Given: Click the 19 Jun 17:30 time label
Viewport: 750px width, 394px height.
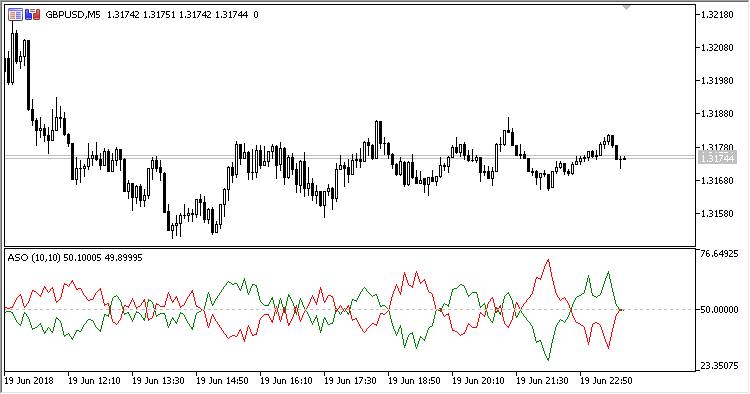Looking at the screenshot, I should click(350, 381).
